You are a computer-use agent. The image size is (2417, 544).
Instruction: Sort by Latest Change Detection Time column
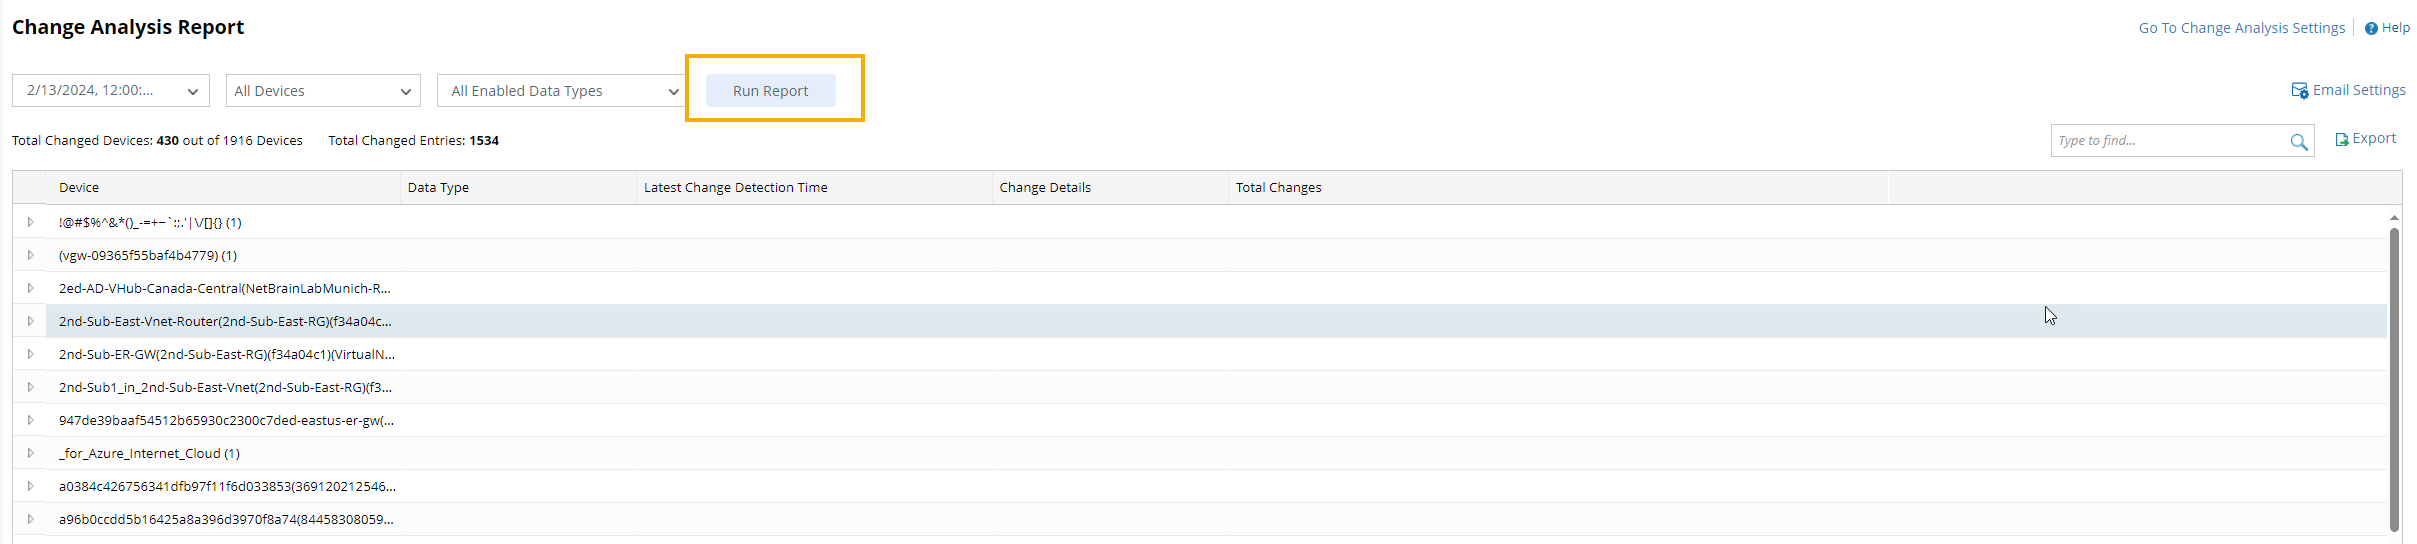point(735,188)
